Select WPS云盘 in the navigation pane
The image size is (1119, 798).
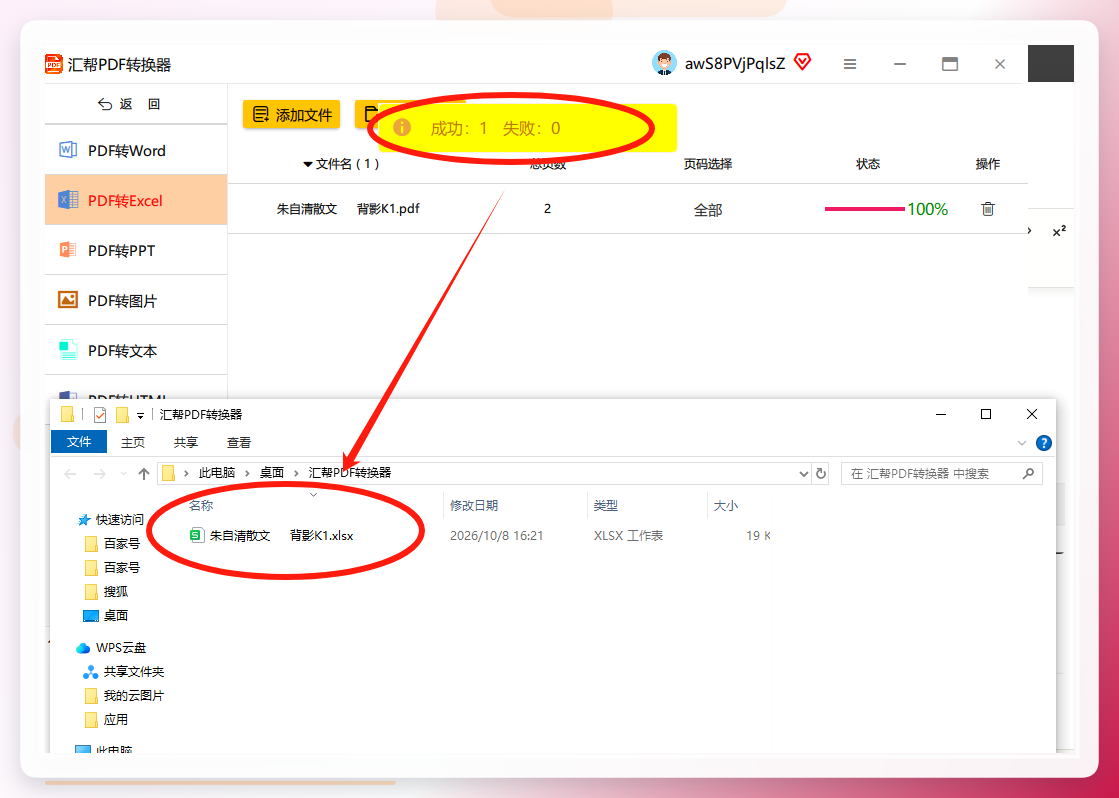click(111, 647)
